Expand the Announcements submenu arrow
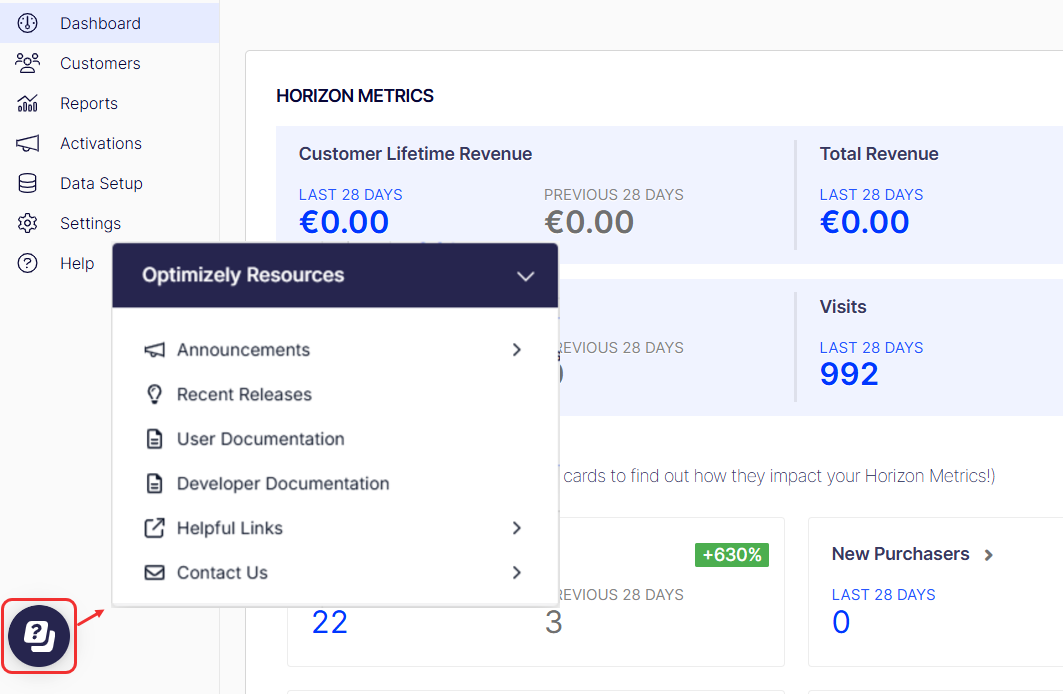This screenshot has width=1063, height=694. click(x=517, y=350)
